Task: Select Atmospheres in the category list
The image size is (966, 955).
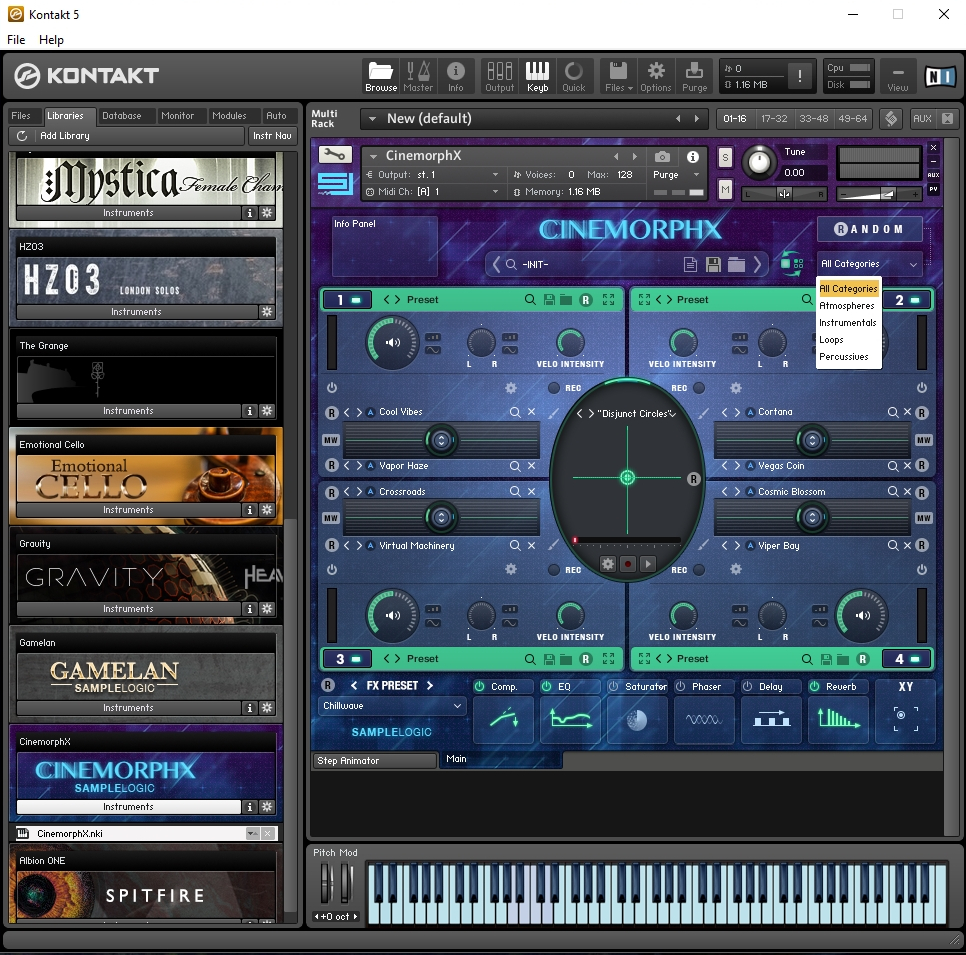Action: (847, 306)
